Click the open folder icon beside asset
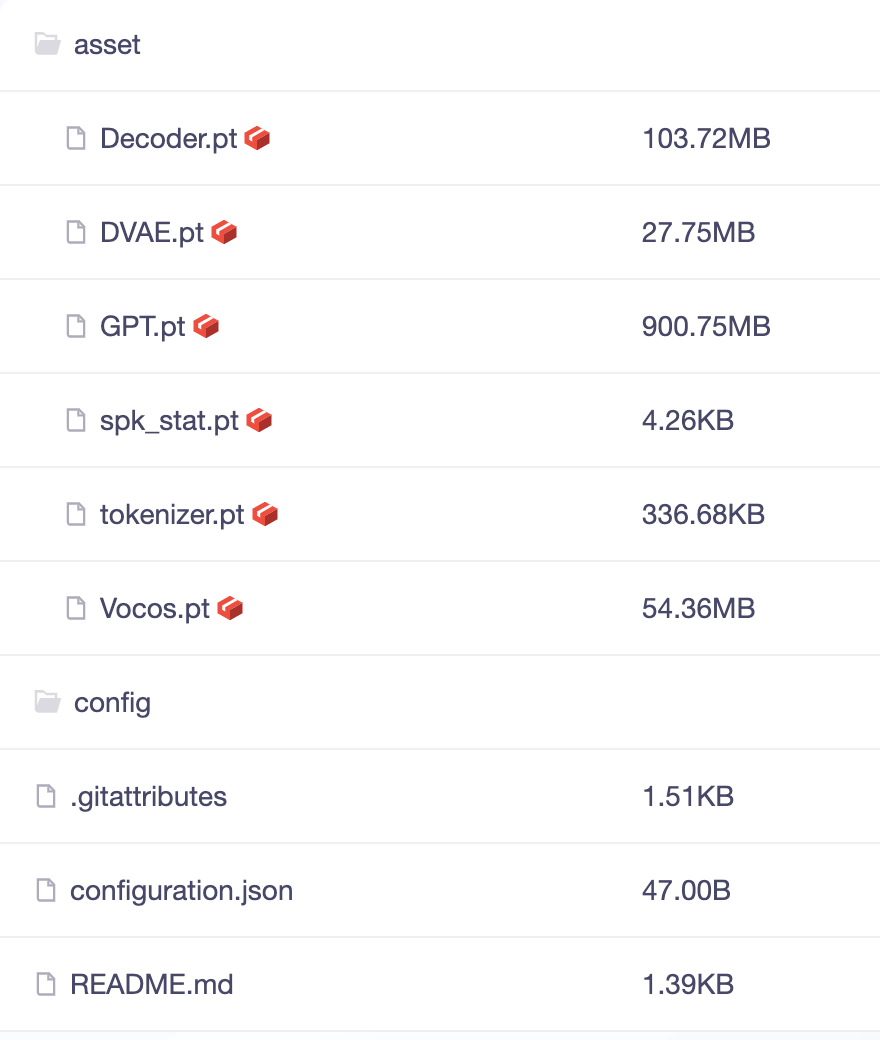Image resolution: width=880 pixels, height=1040 pixels. tap(48, 44)
